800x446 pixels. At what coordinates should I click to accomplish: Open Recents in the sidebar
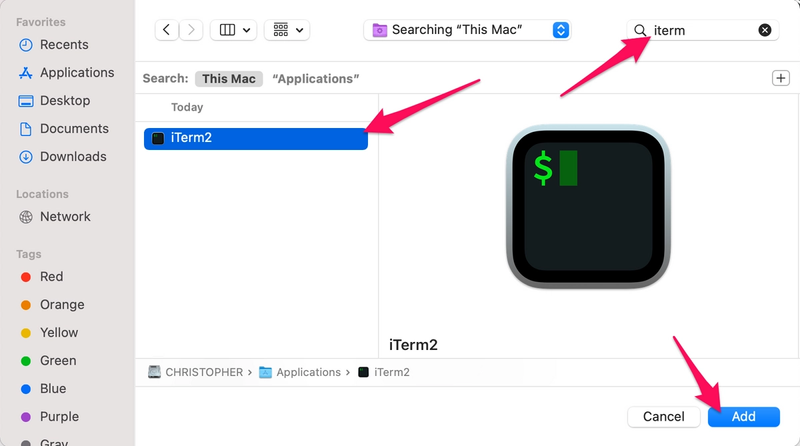pos(64,45)
